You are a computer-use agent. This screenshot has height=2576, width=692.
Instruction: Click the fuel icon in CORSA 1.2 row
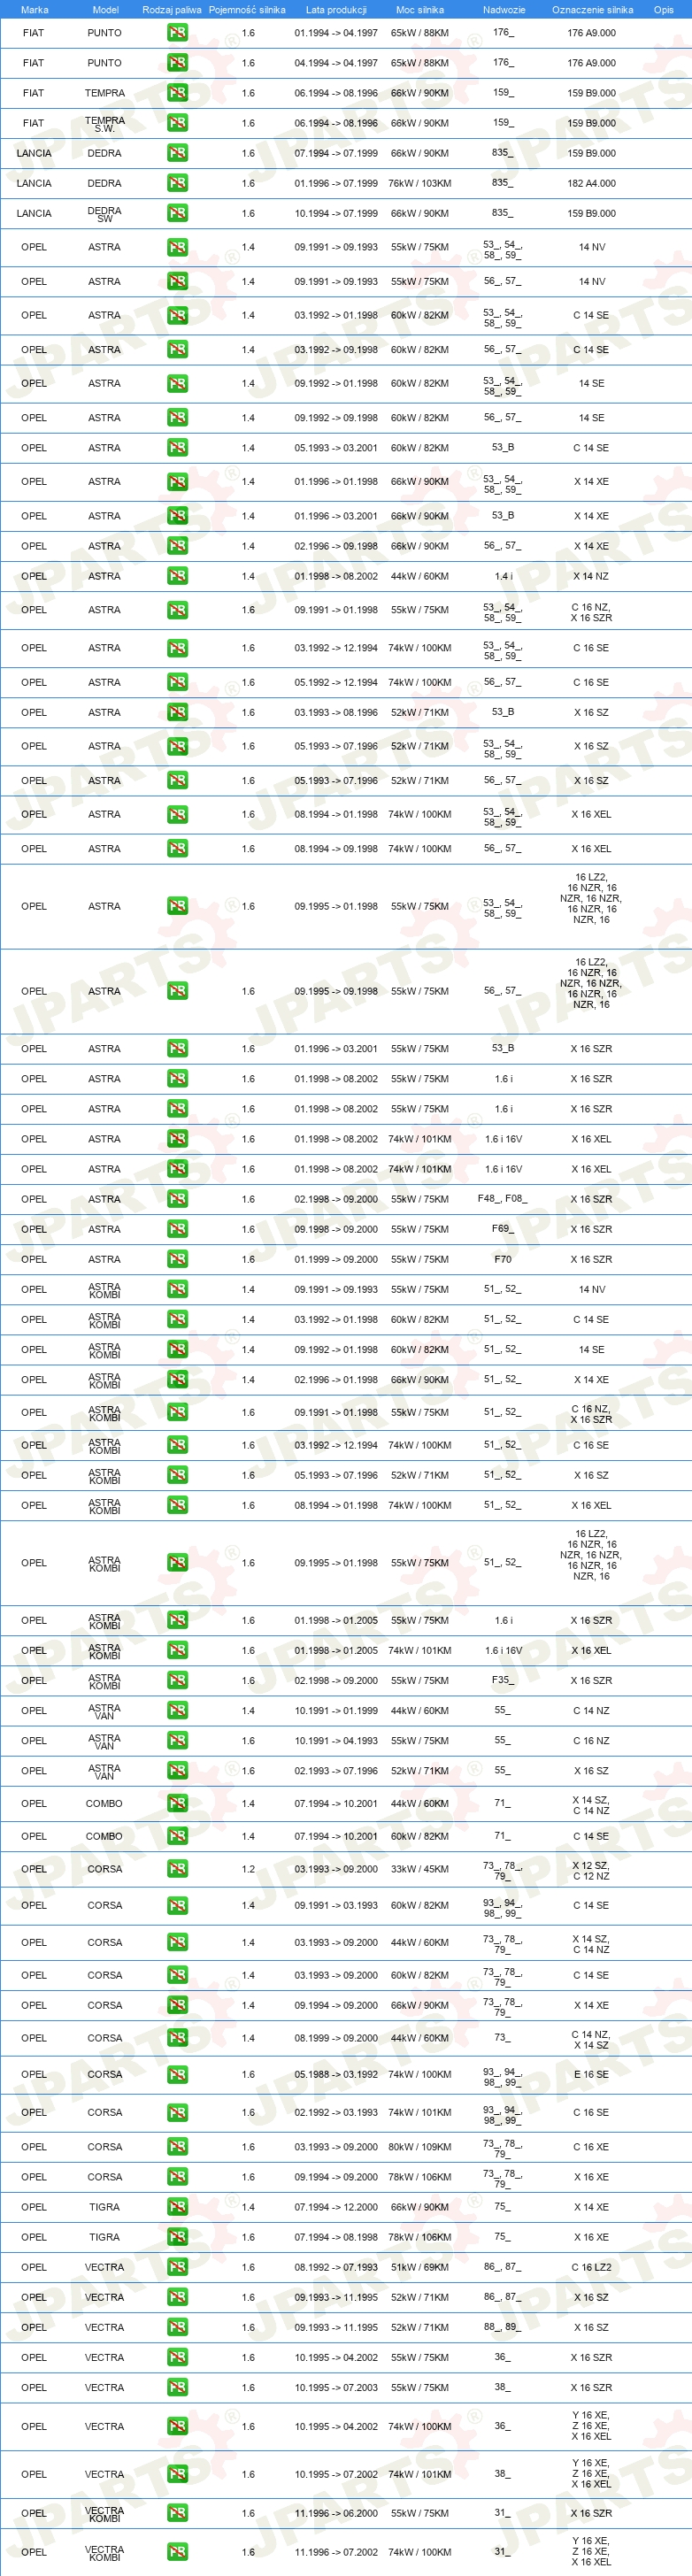177,1869
